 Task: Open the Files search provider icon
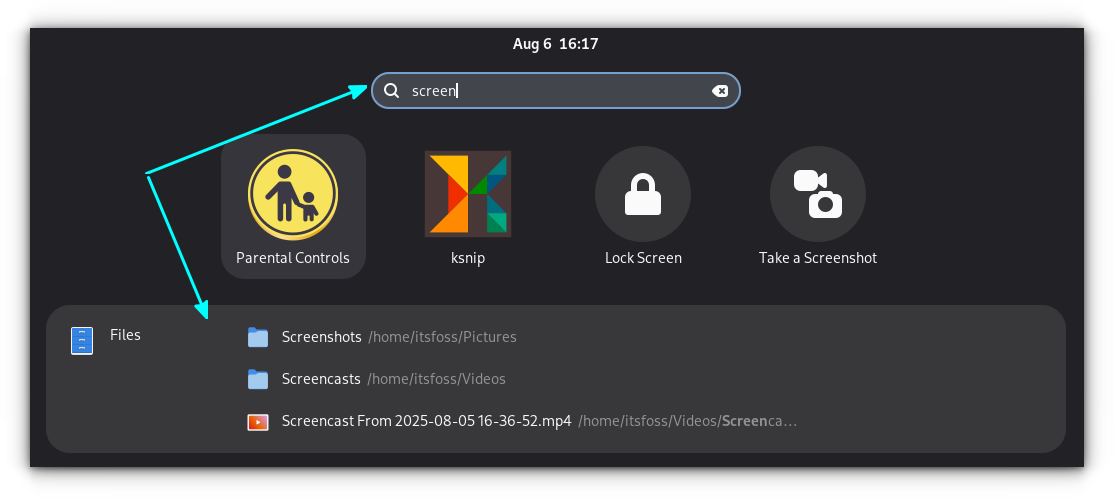coord(82,340)
